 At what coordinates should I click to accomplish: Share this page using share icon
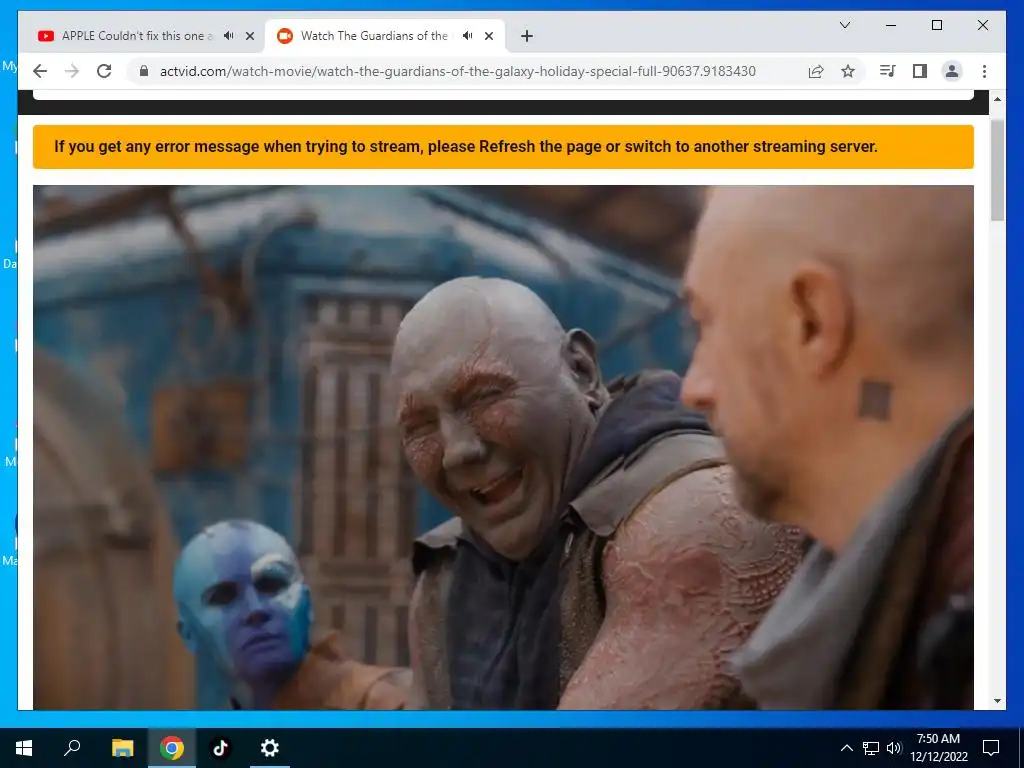(x=816, y=71)
